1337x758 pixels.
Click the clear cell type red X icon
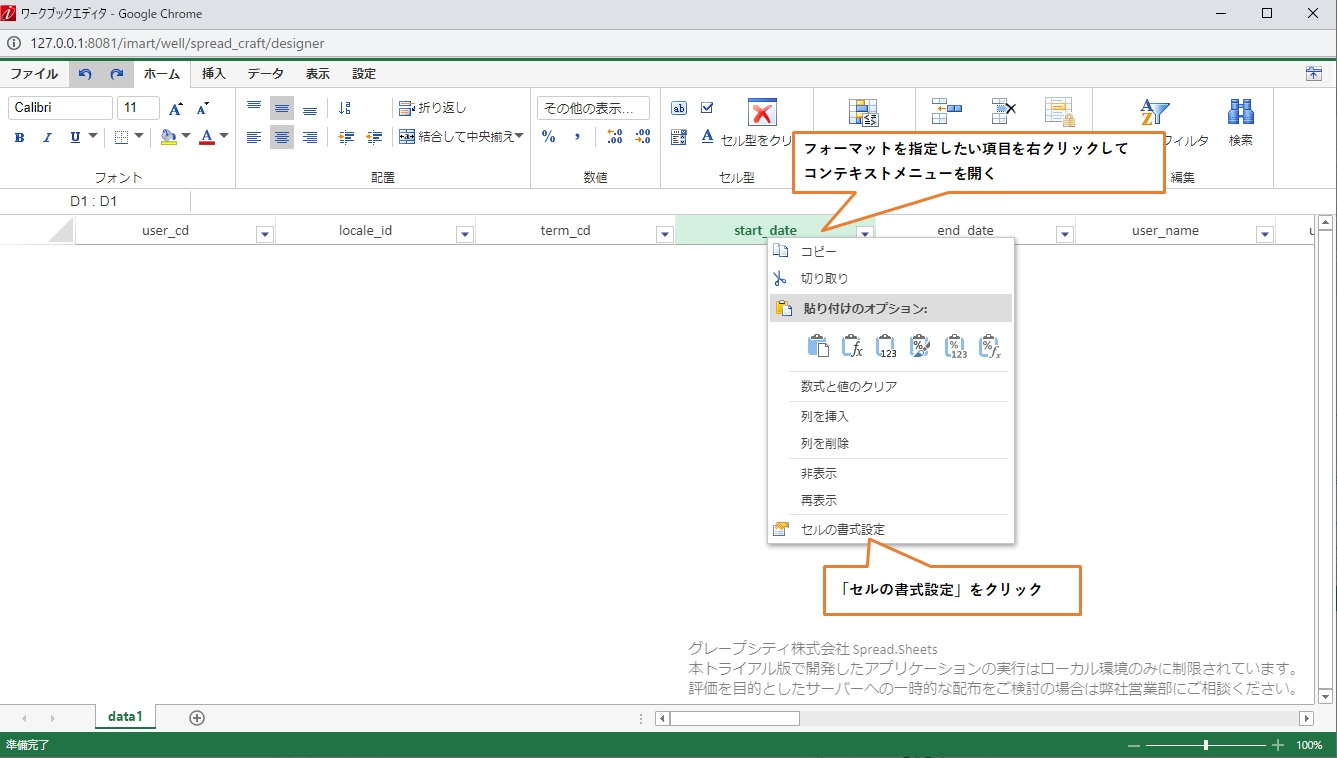[762, 112]
